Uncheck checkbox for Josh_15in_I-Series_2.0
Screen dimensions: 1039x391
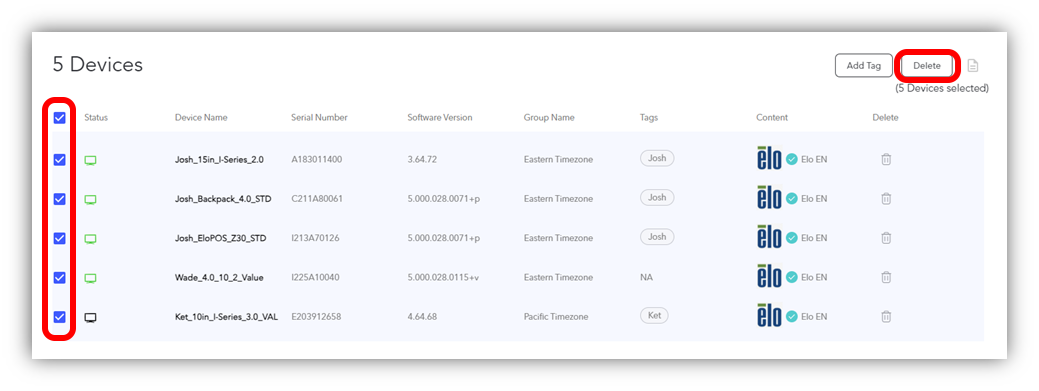pos(60,160)
